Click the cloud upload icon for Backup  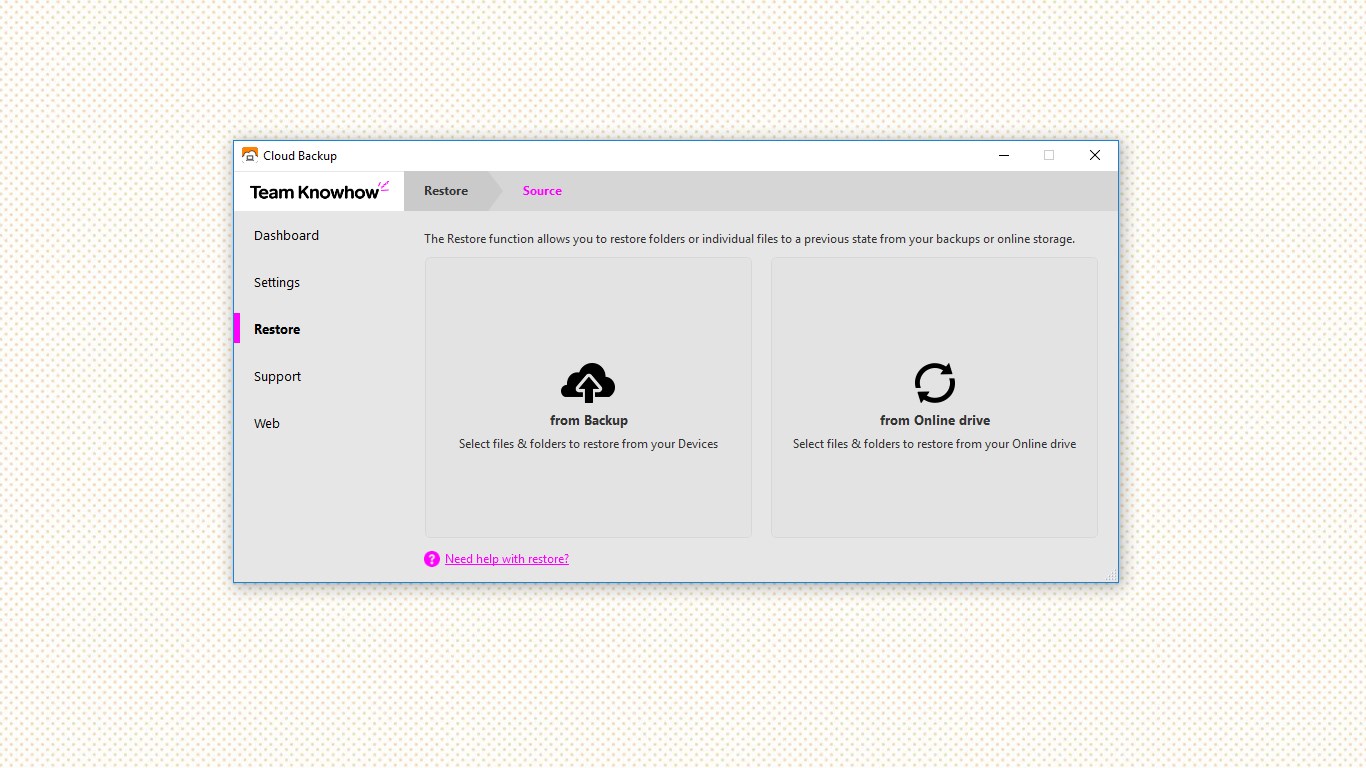pyautogui.click(x=588, y=383)
